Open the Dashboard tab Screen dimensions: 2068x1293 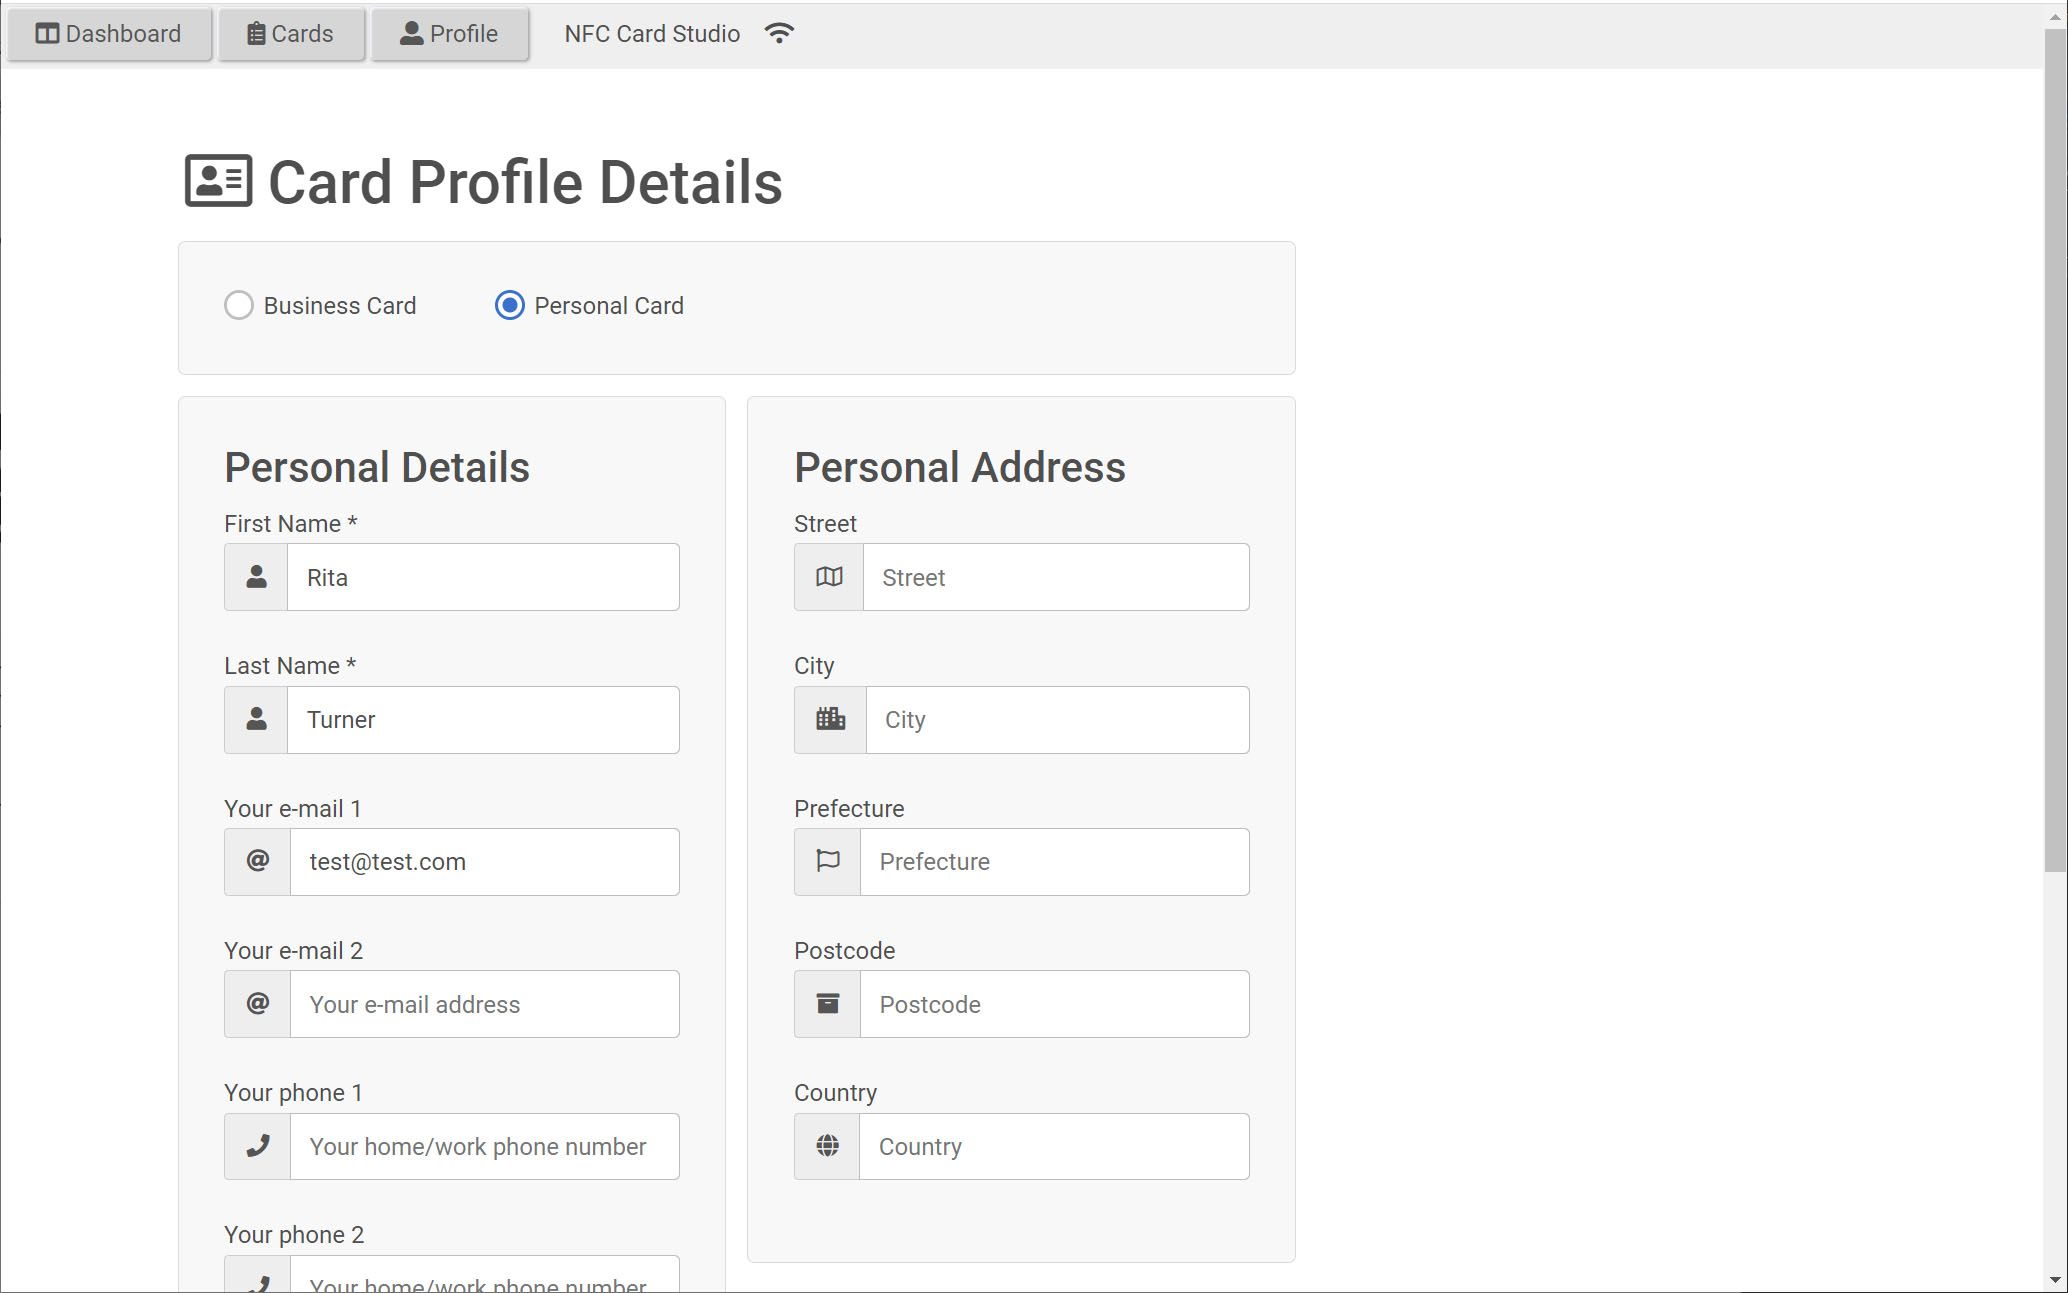[x=109, y=34]
